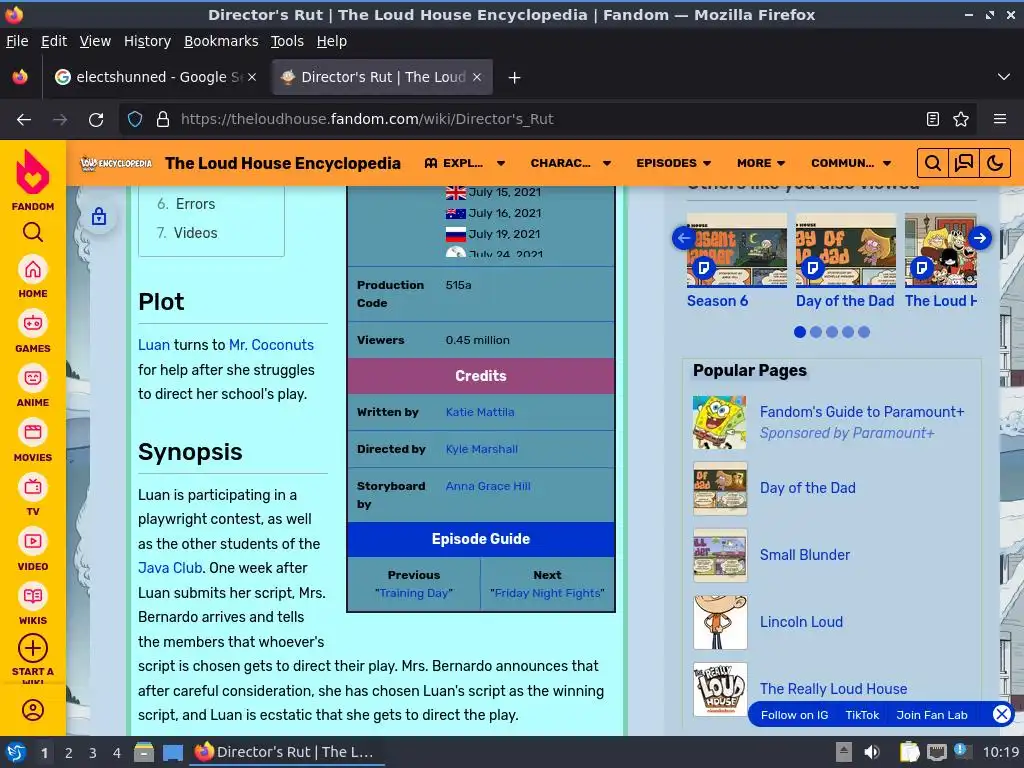
Task: Open the Movies section icon
Action: tap(33, 433)
